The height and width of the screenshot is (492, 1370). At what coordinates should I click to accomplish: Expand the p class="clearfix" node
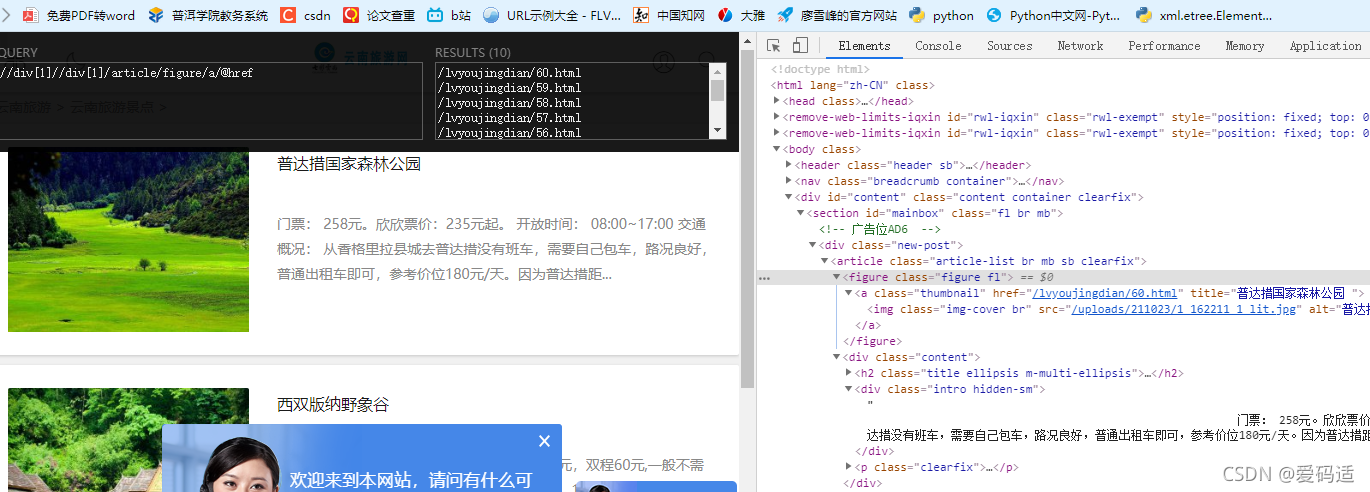848,467
